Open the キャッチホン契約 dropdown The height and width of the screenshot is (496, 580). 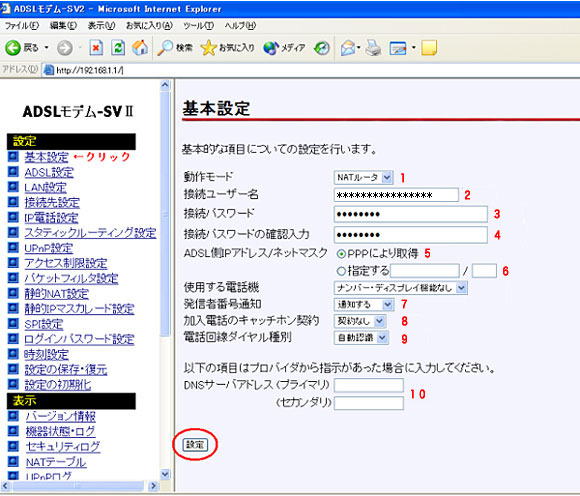point(360,321)
